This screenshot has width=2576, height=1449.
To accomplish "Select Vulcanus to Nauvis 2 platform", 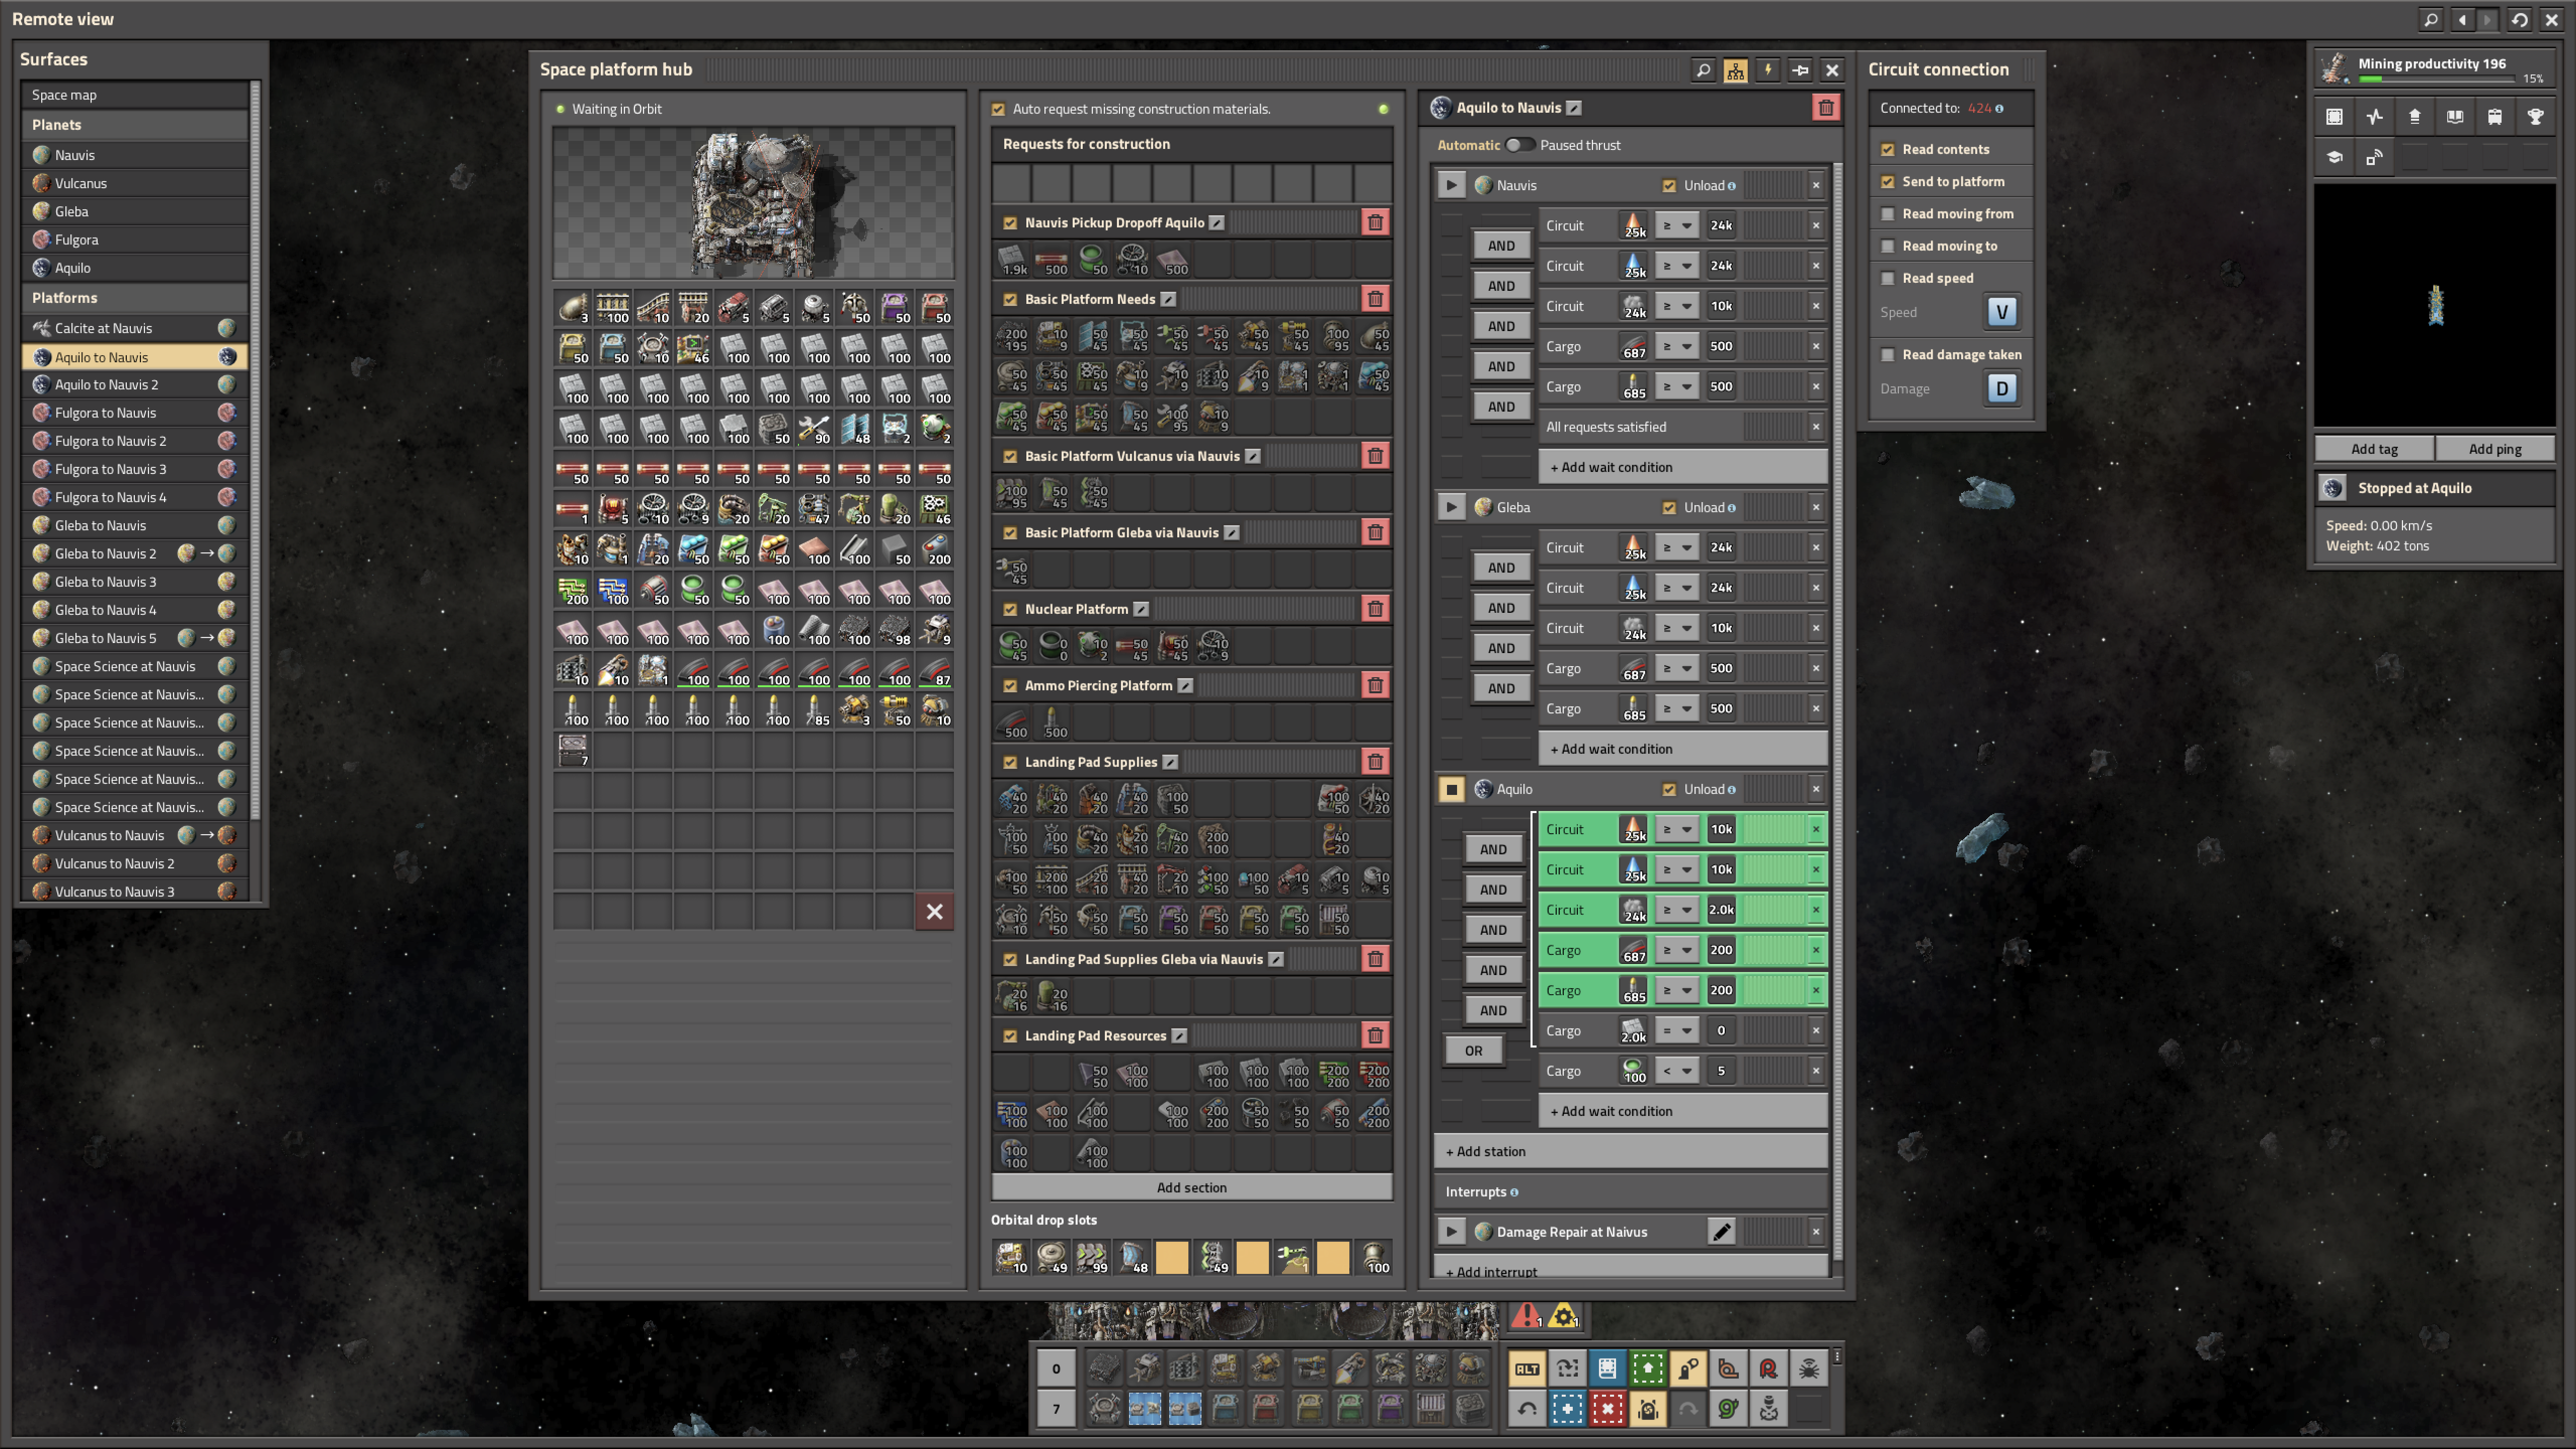I will coord(135,864).
